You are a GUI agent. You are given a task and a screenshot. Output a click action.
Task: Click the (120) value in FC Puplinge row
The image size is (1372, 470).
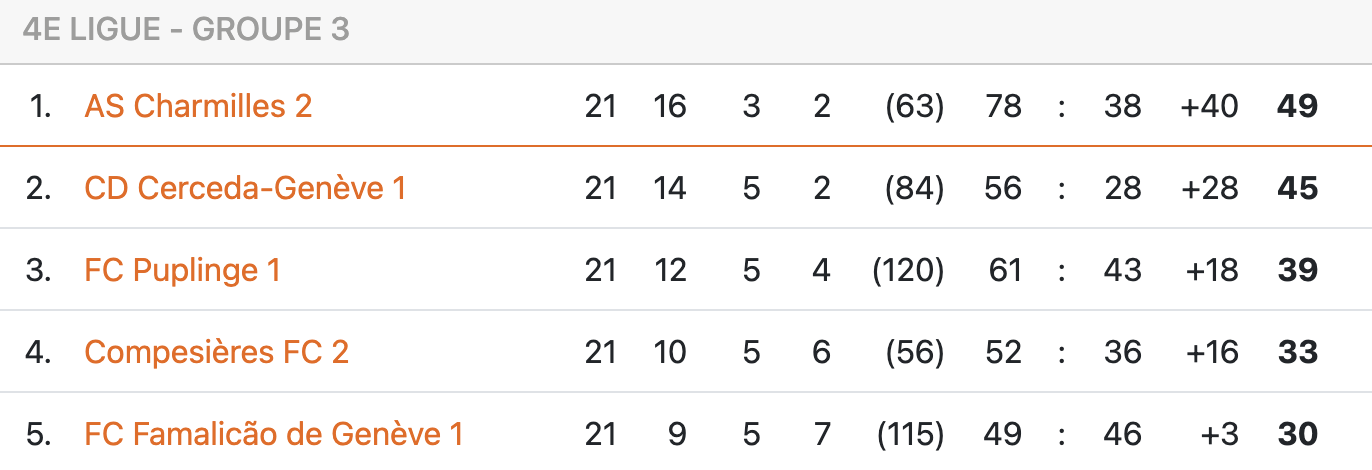click(908, 270)
